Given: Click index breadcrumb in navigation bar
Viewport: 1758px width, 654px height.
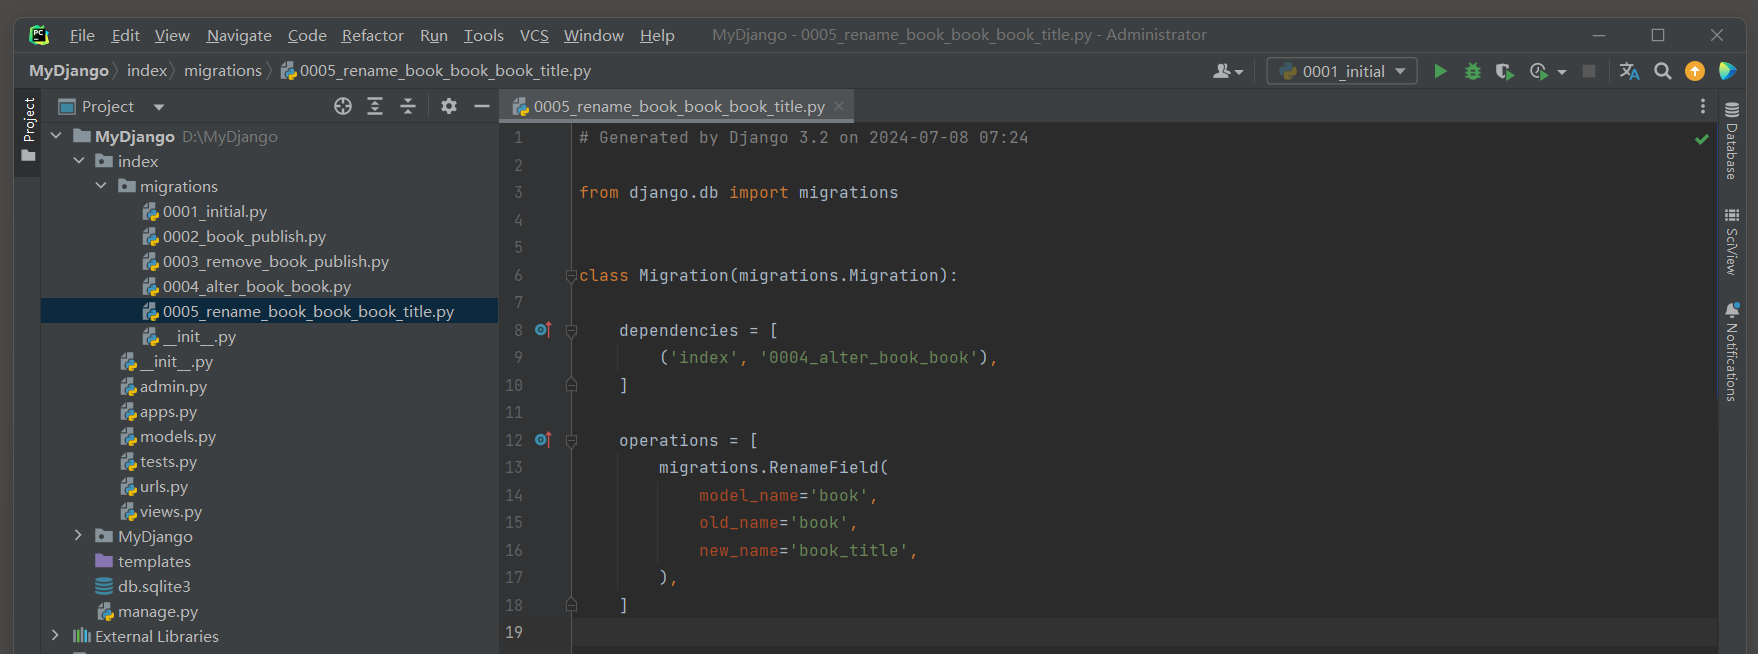Looking at the screenshot, I should (x=147, y=71).
